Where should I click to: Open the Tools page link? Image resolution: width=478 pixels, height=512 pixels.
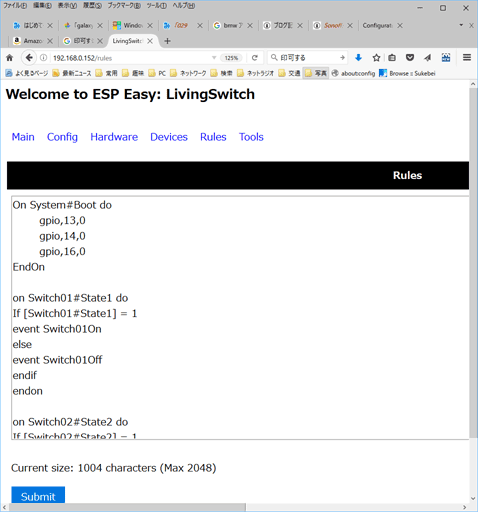(x=251, y=137)
